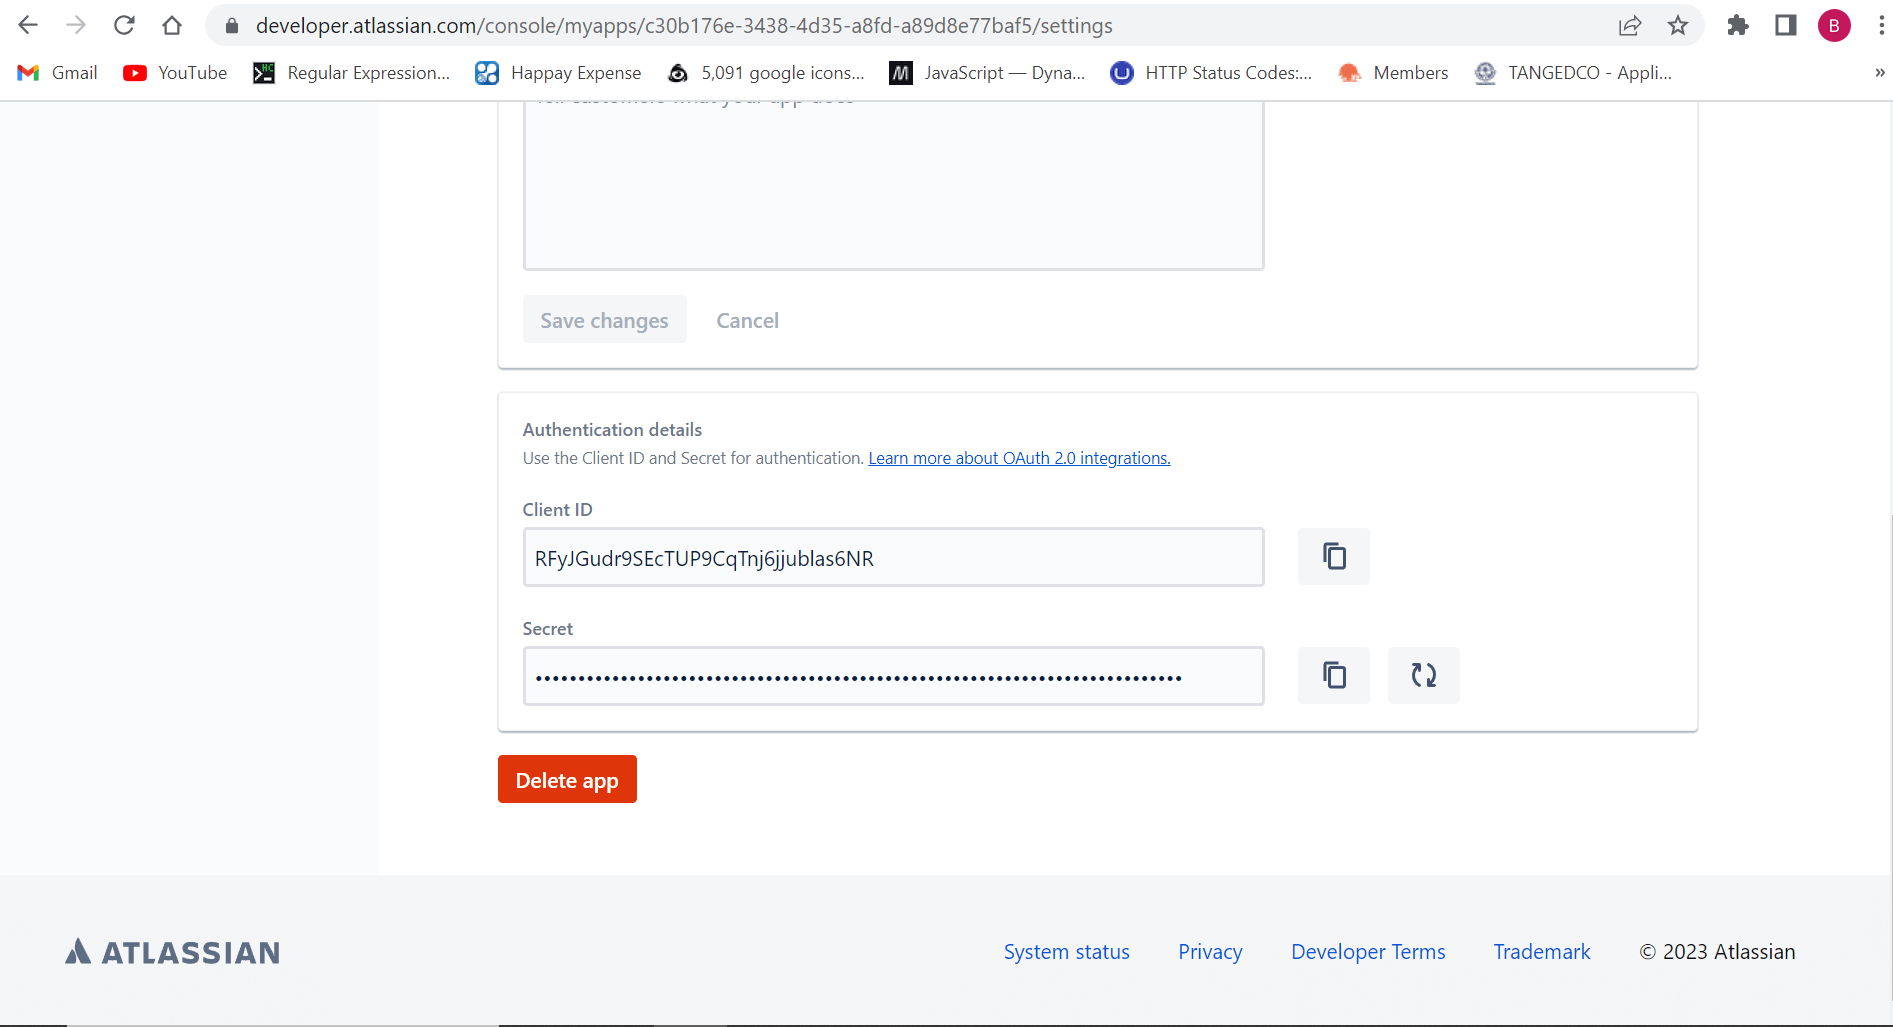The image size is (1893, 1027).
Task: Click the Delete app button
Action: coord(567,779)
